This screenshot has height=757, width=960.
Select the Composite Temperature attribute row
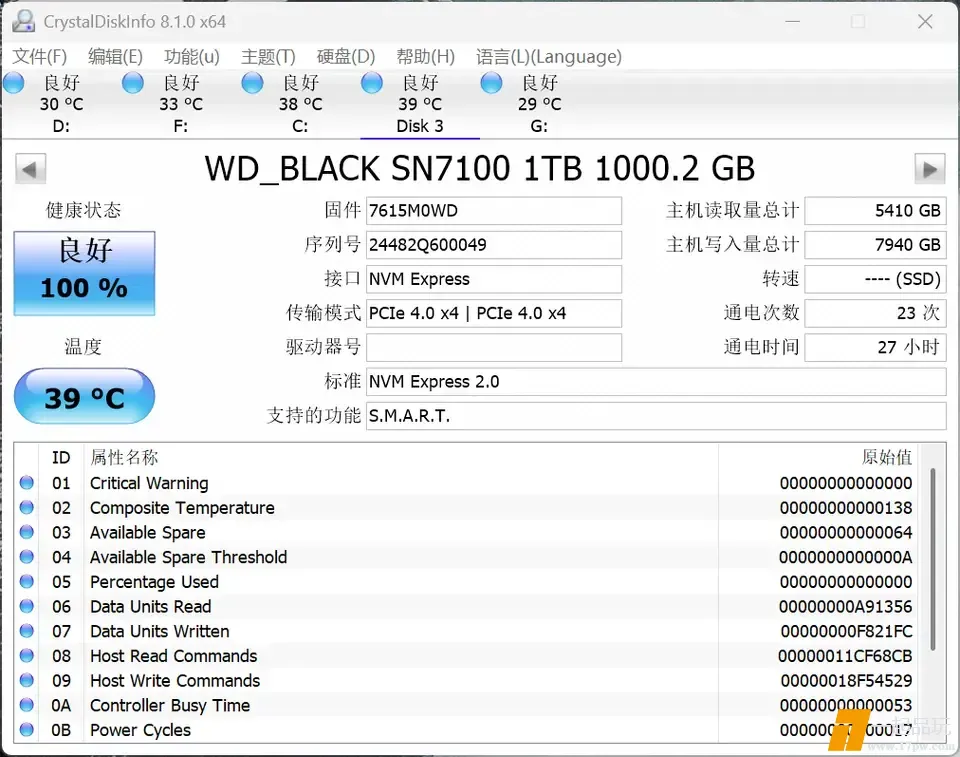(x=467, y=507)
